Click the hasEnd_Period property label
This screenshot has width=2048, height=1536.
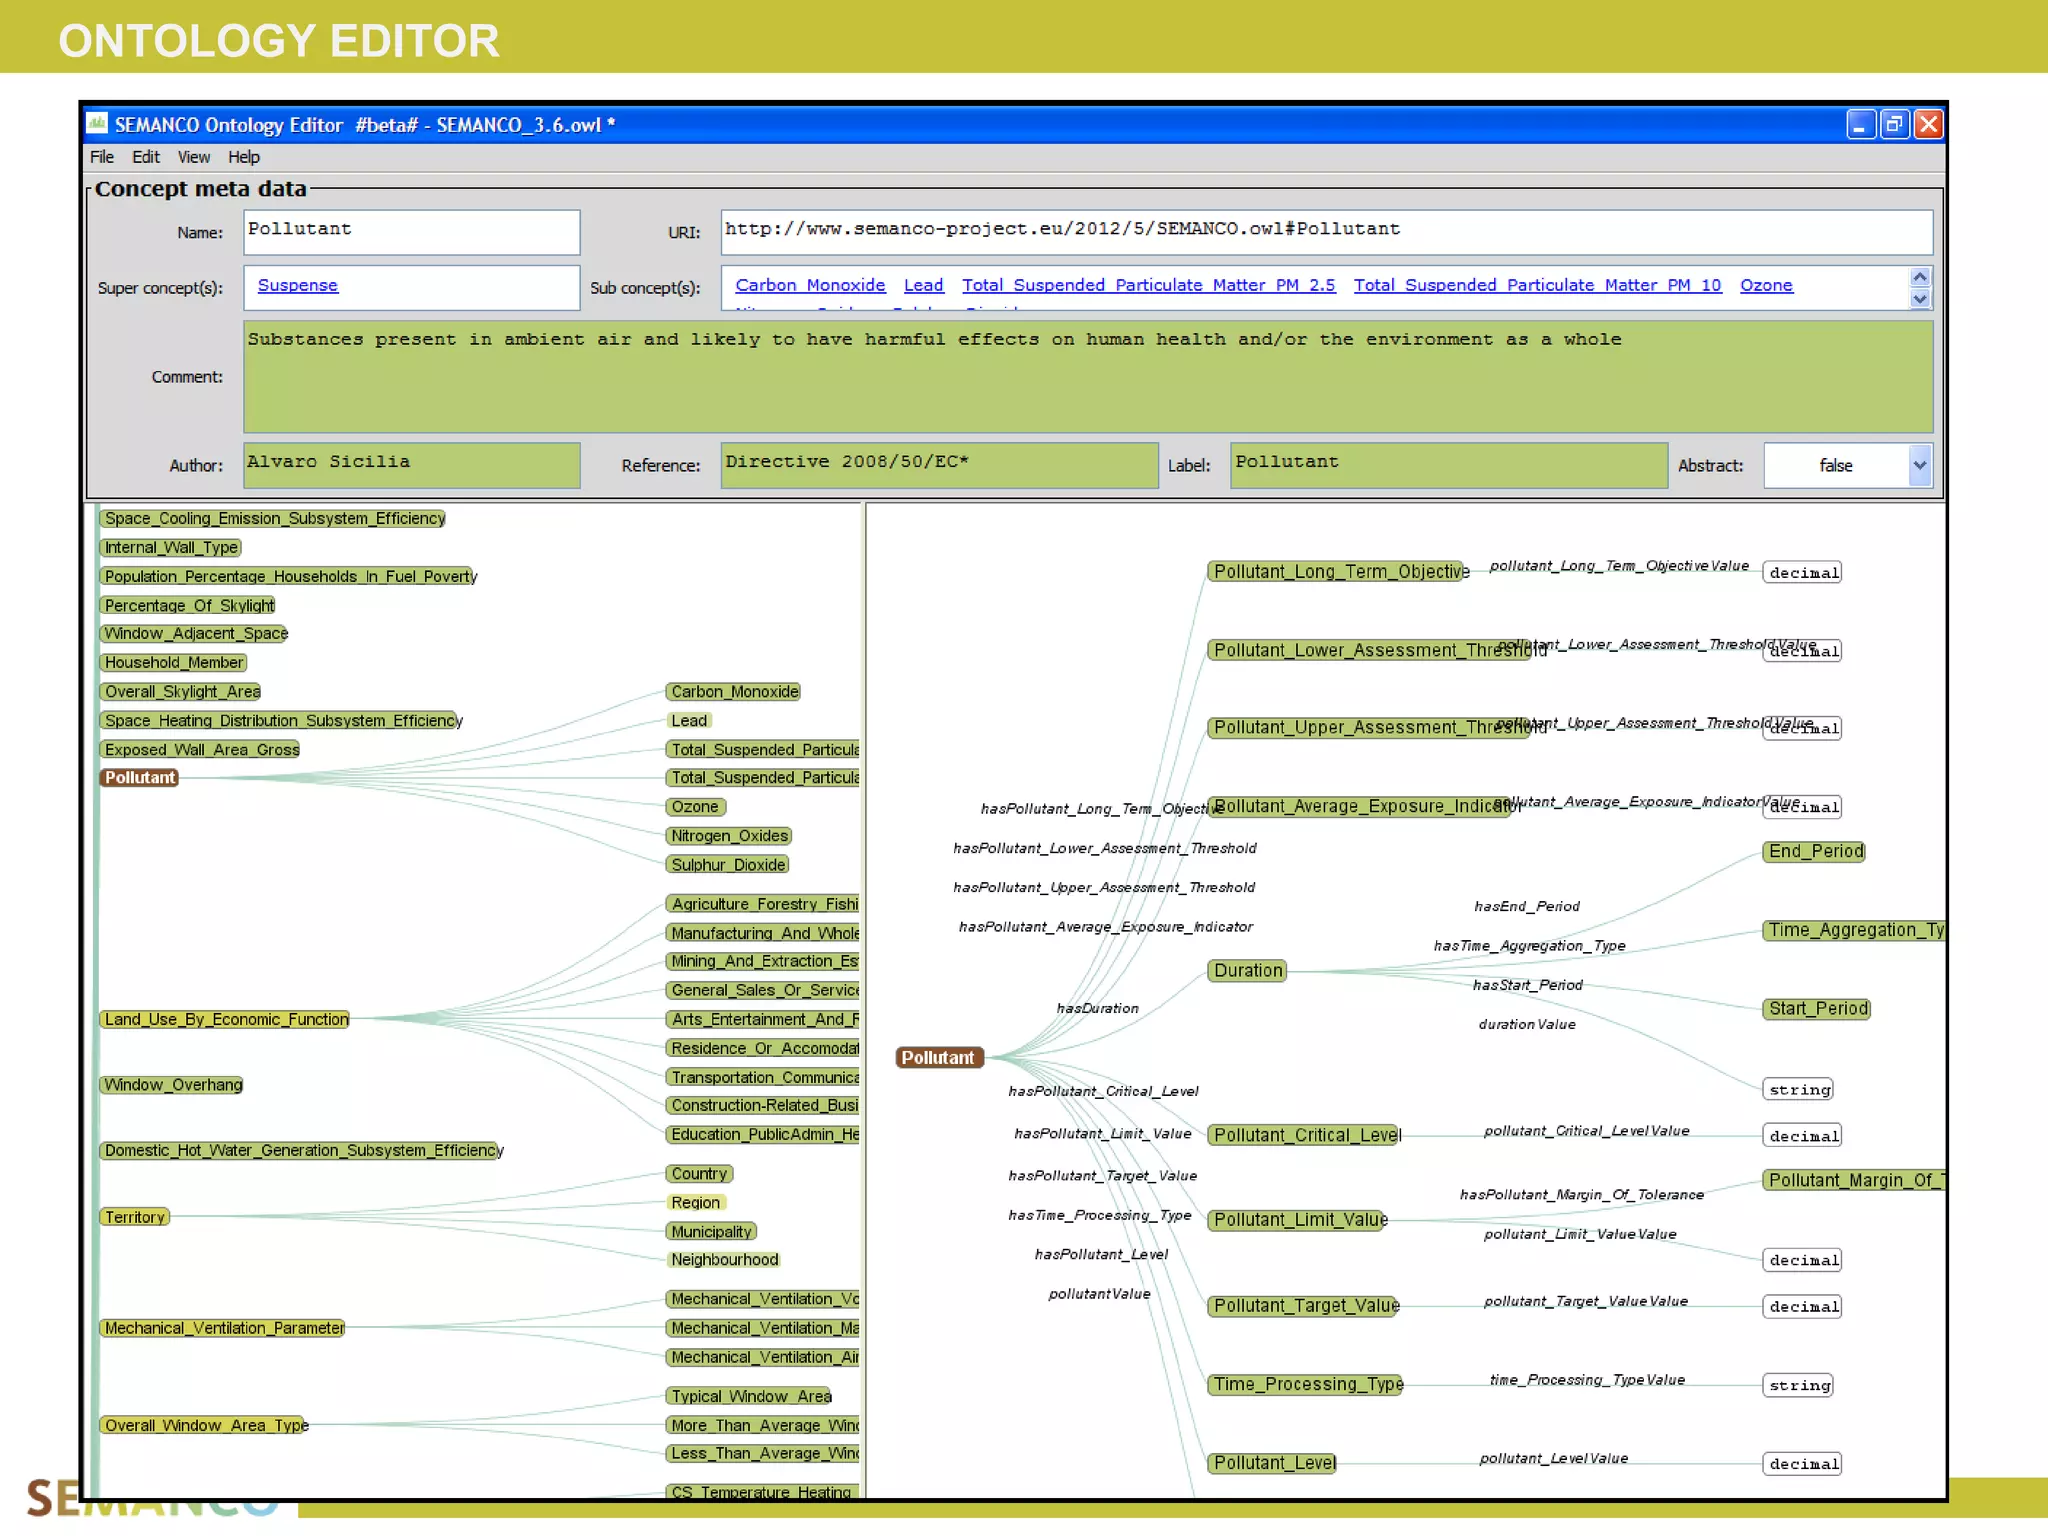point(1527,906)
